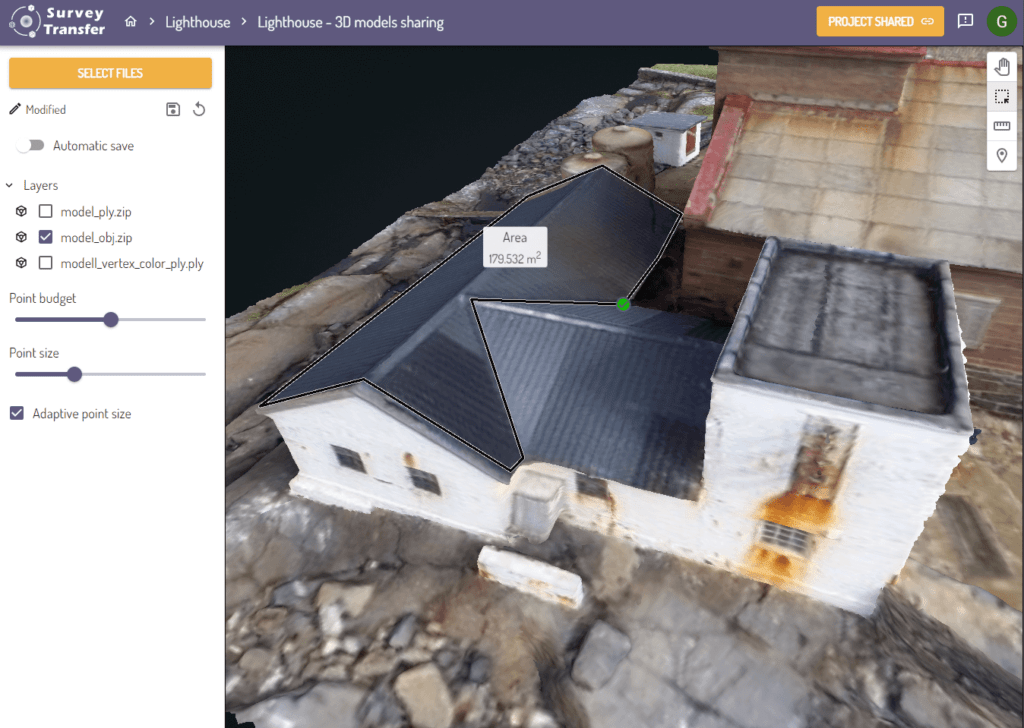Click the green vertex point on roof
The image size is (1024, 728).
pos(623,304)
